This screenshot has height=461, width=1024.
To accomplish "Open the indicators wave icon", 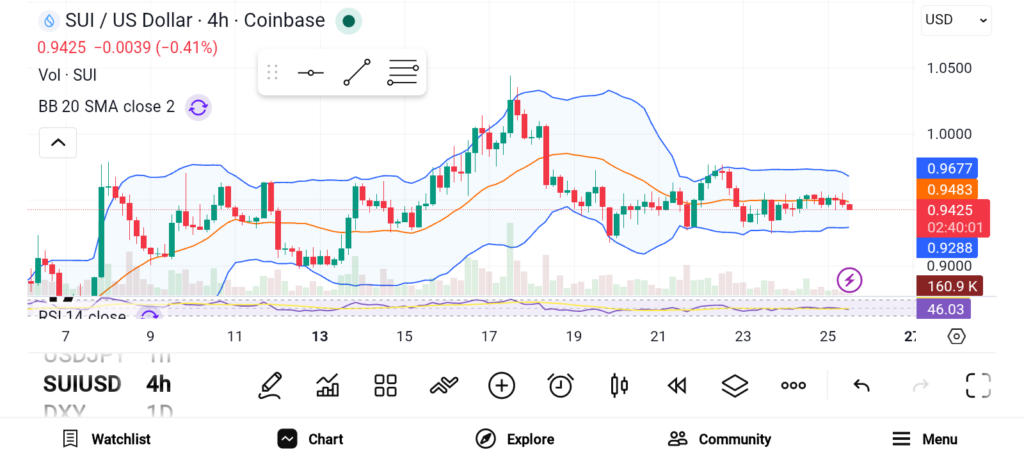I will pyautogui.click(x=443, y=385).
